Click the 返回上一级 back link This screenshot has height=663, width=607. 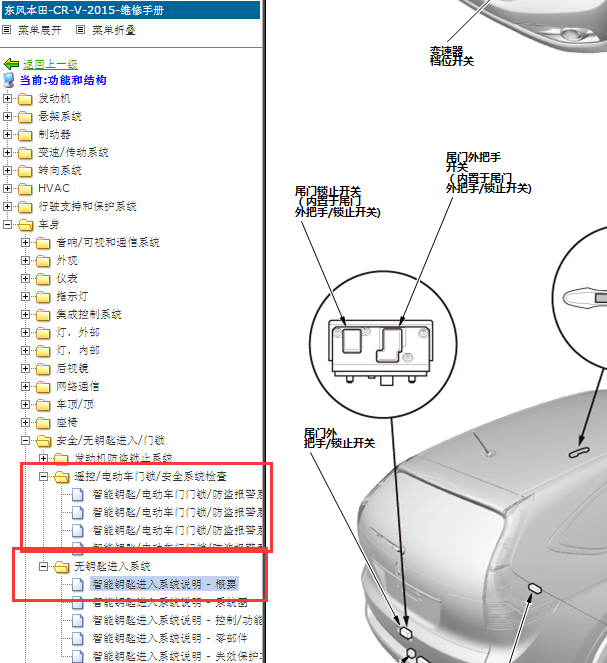[x=50, y=64]
